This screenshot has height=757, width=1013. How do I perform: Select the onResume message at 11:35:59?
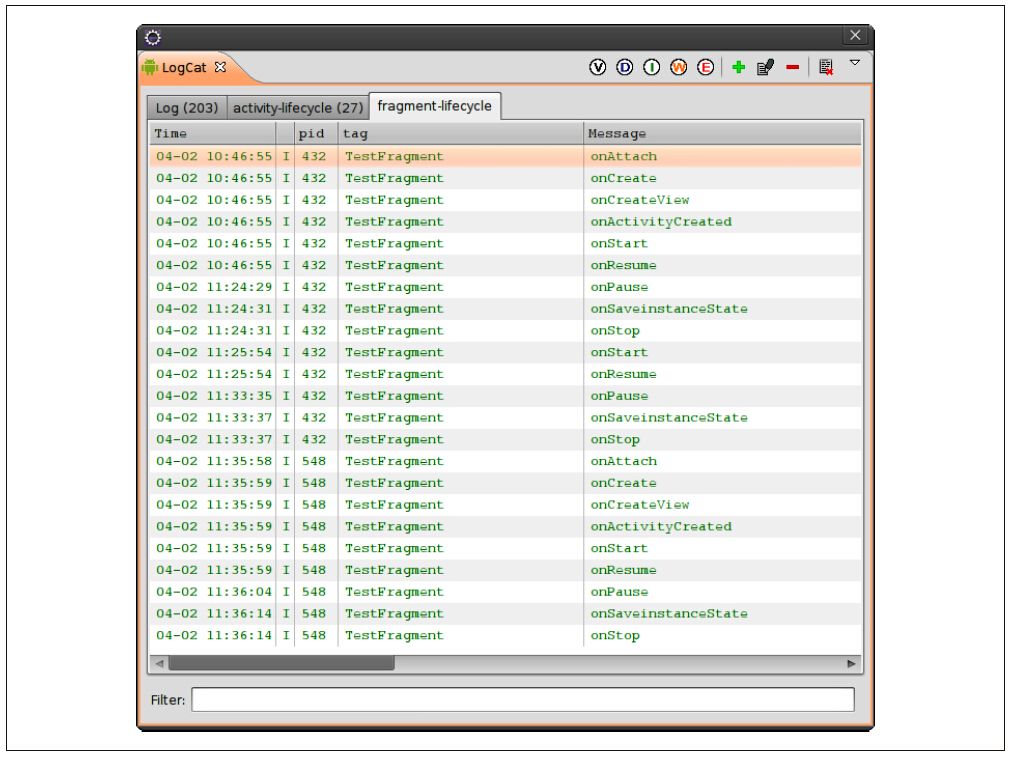[x=623, y=570]
